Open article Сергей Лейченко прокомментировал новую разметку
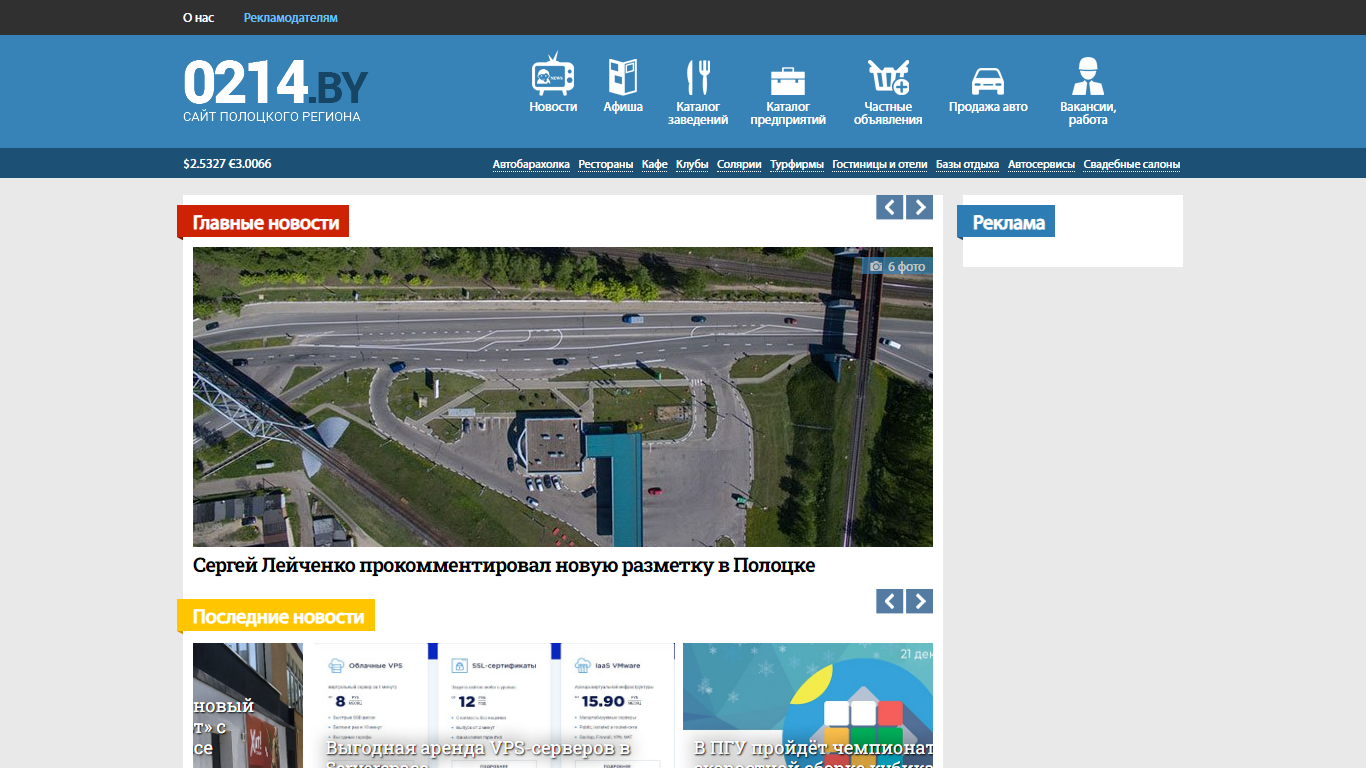This screenshot has width=1366, height=768. [x=504, y=565]
